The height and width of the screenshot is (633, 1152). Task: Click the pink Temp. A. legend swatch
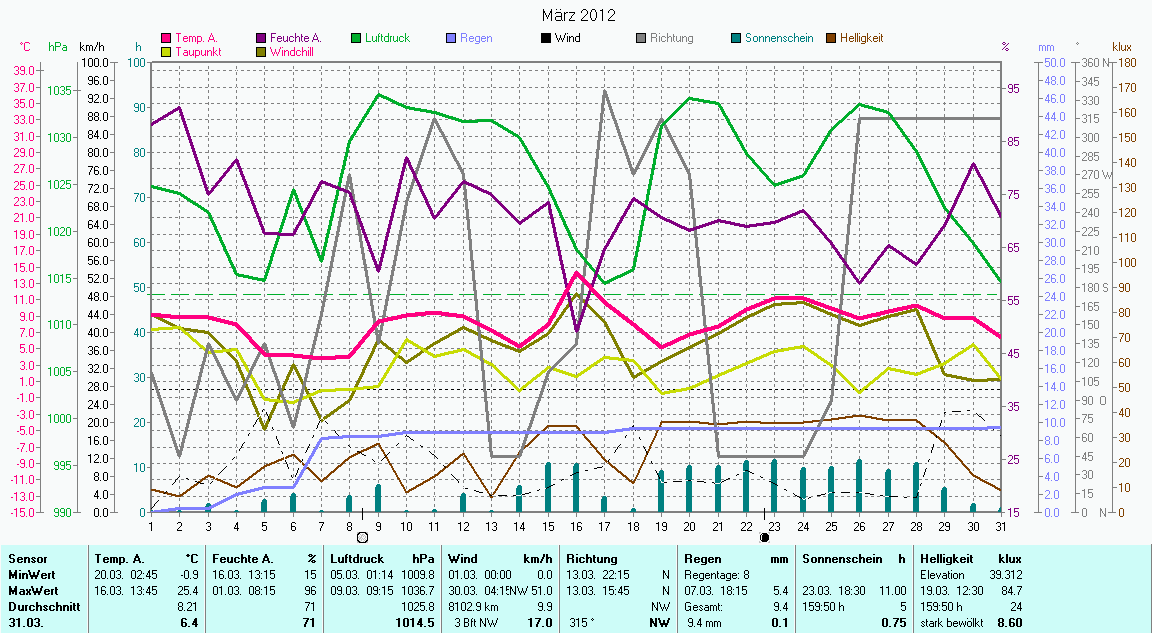coord(167,38)
